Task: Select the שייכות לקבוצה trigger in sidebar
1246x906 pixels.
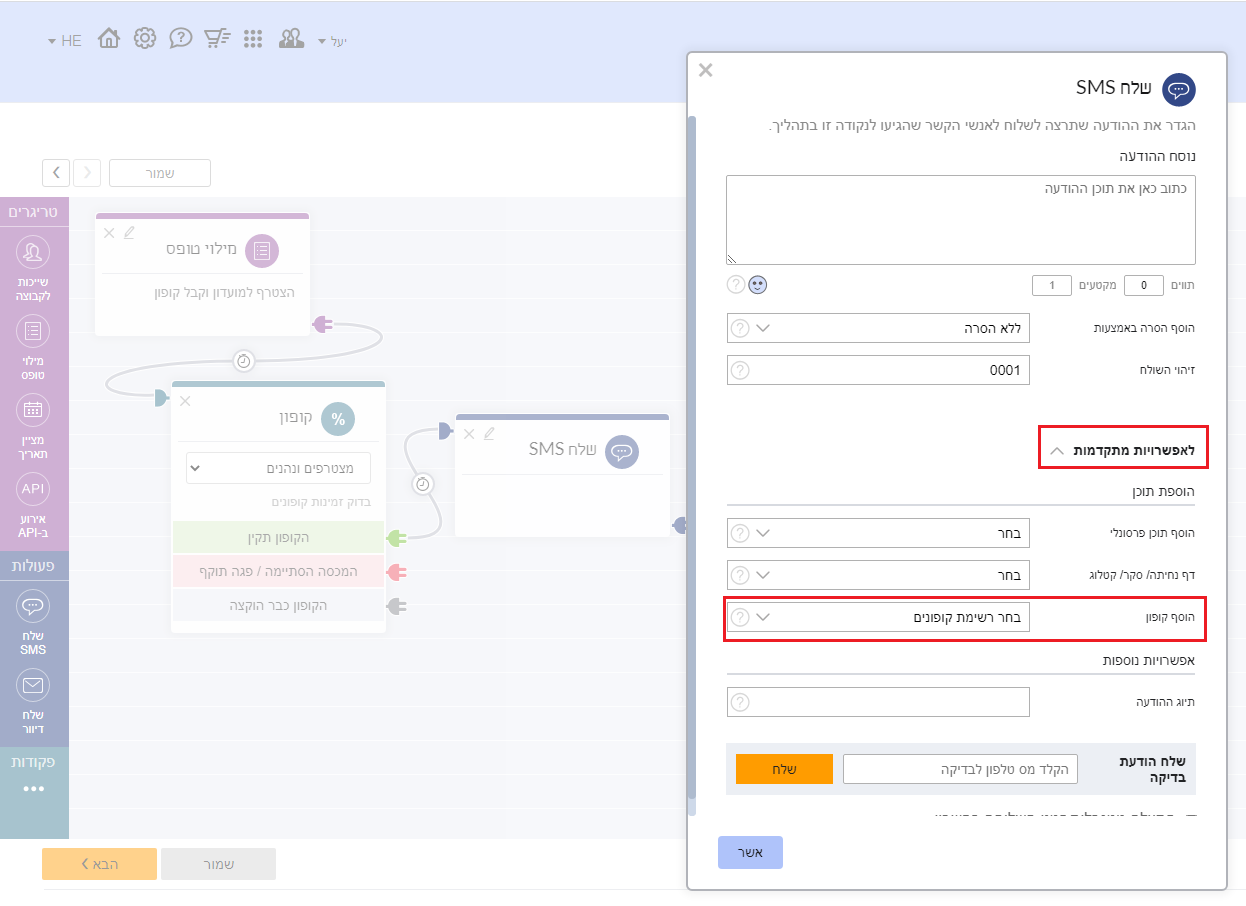Action: [33, 269]
